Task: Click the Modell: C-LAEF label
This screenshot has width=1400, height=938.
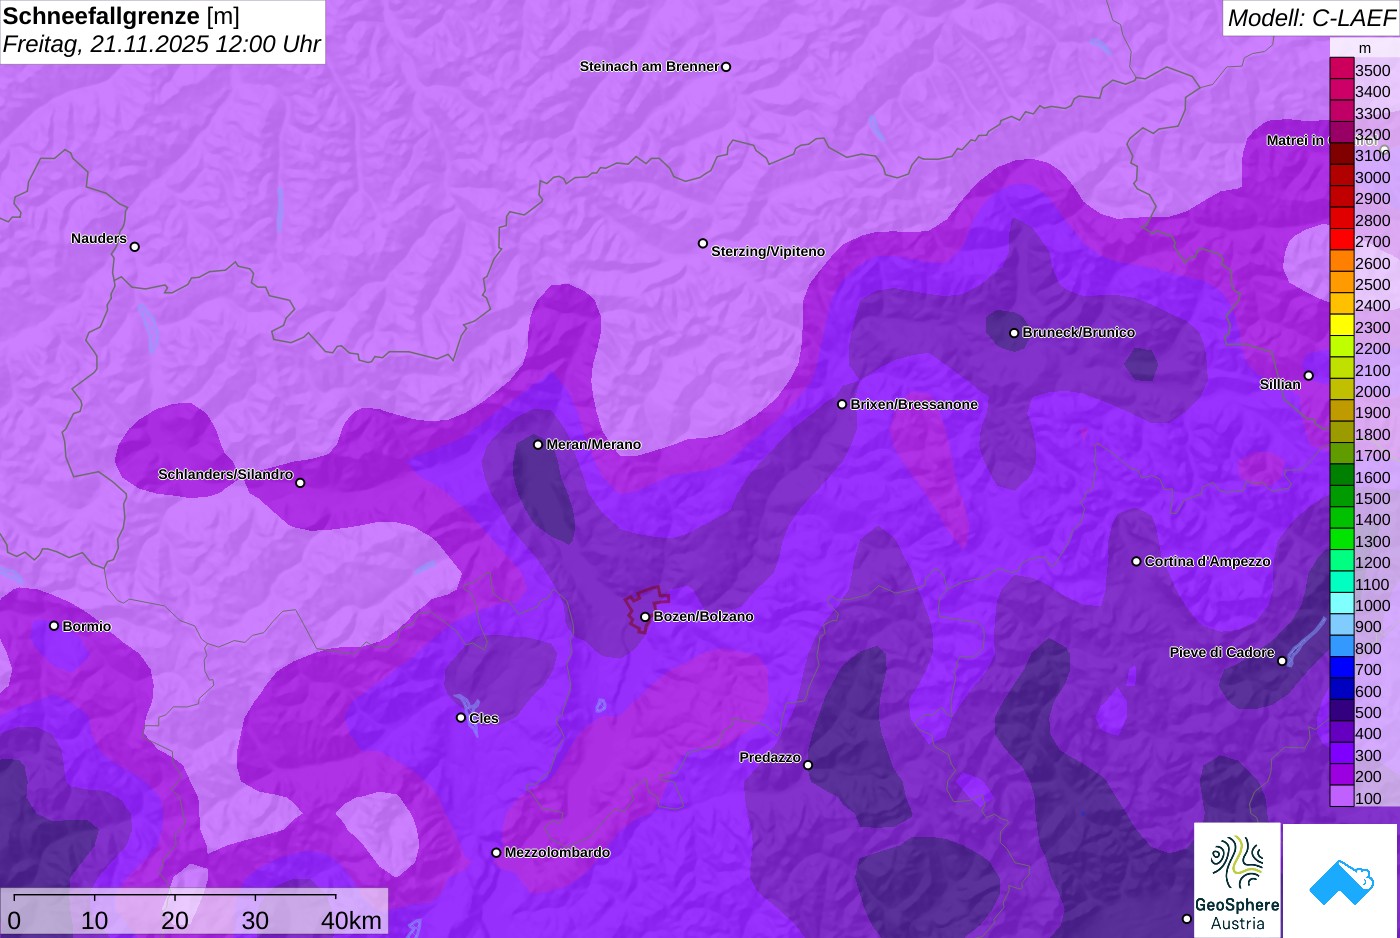Action: (1310, 17)
